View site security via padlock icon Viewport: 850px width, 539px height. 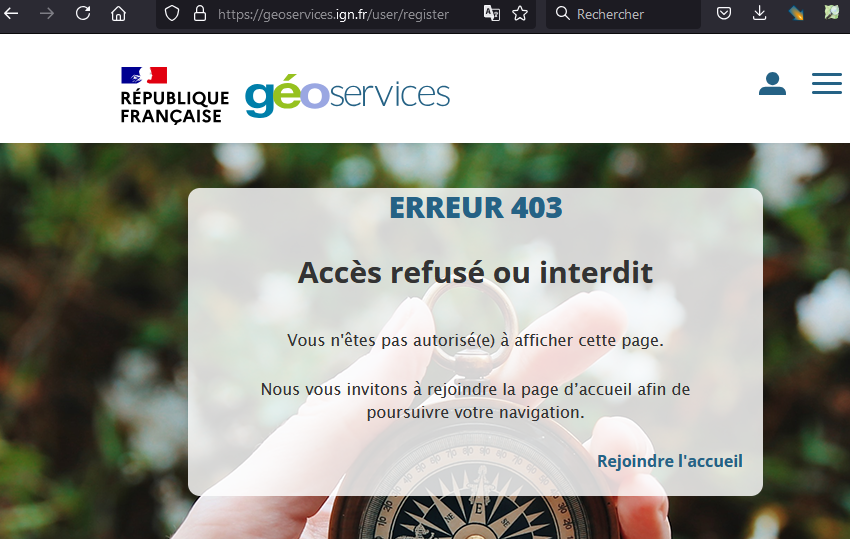coord(200,14)
